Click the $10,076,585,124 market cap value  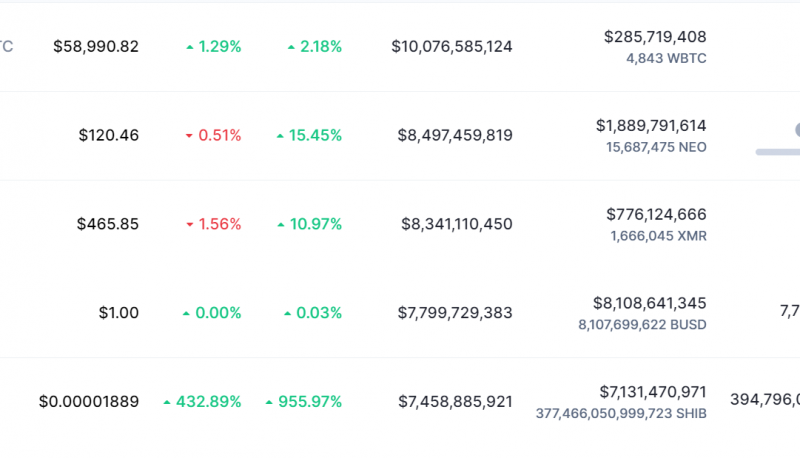[452, 47]
